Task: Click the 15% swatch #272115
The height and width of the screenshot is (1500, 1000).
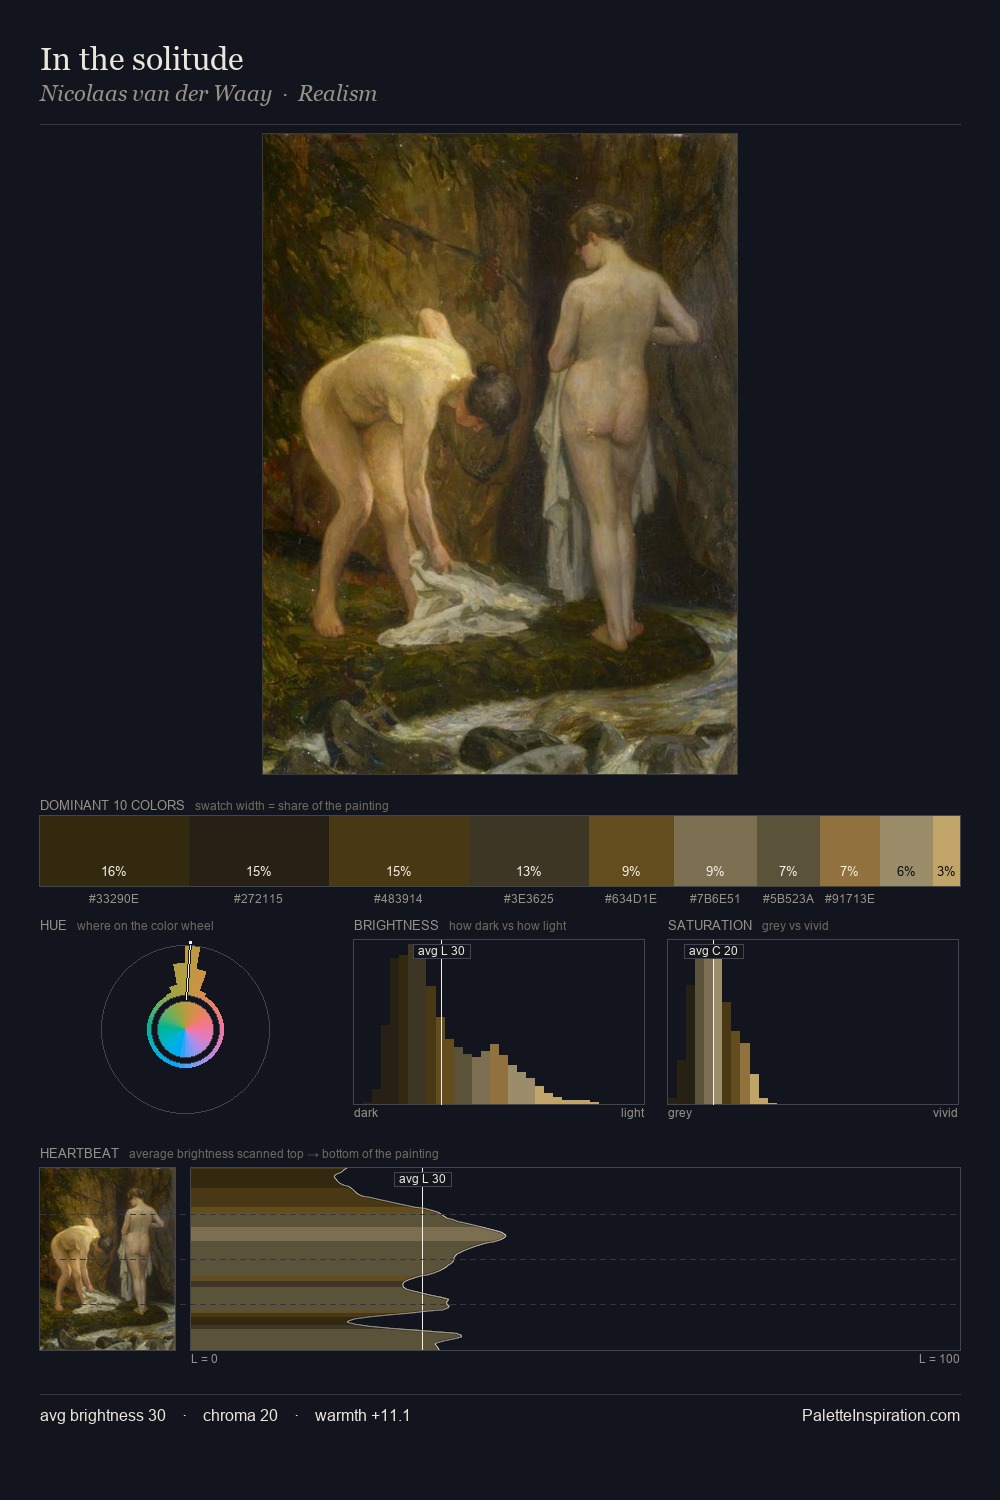Action: [259, 851]
